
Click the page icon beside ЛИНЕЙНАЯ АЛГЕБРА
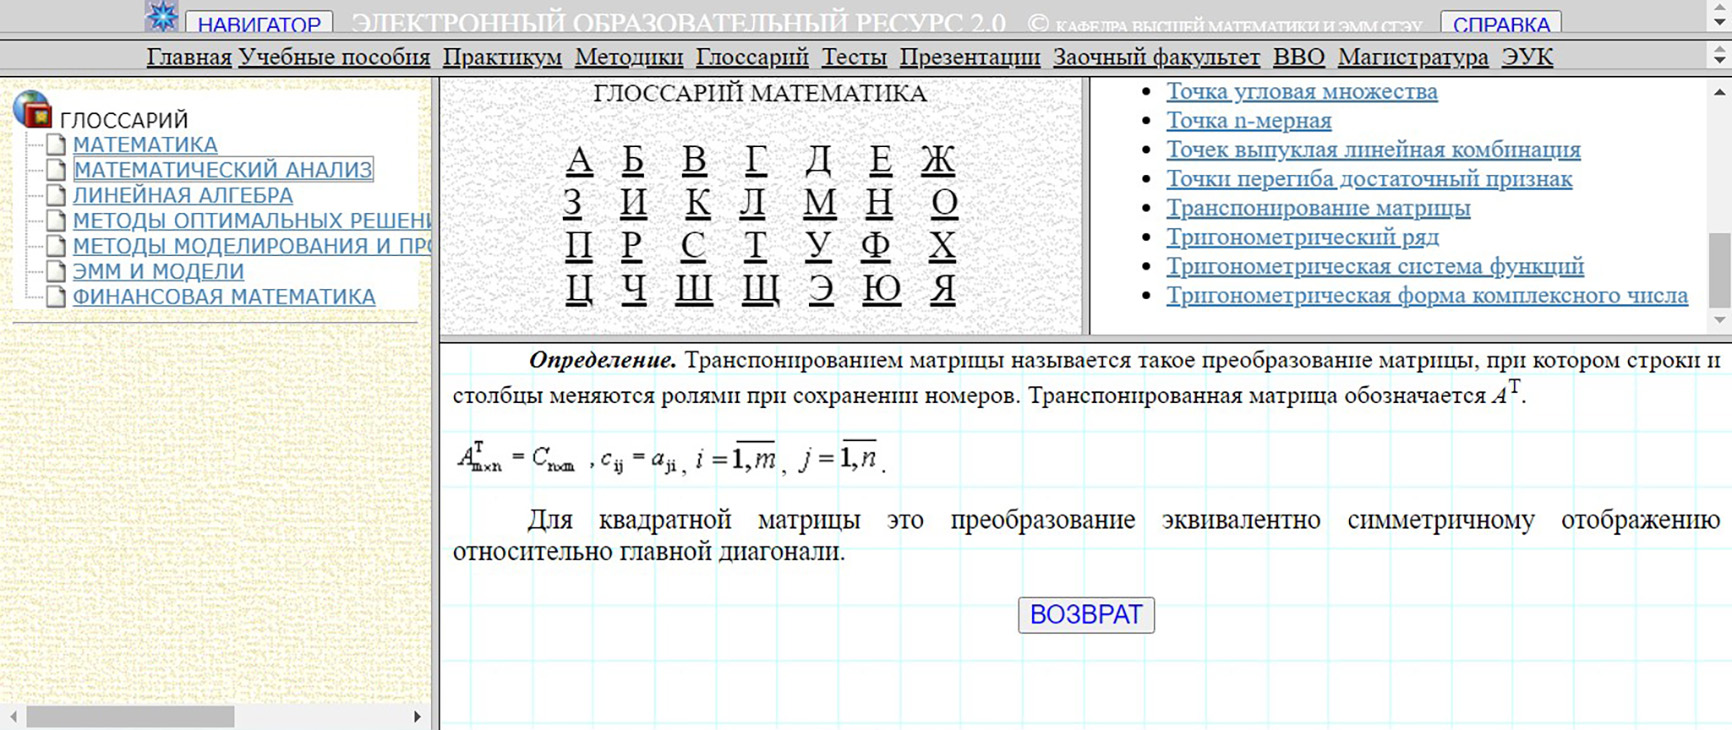[x=56, y=195]
